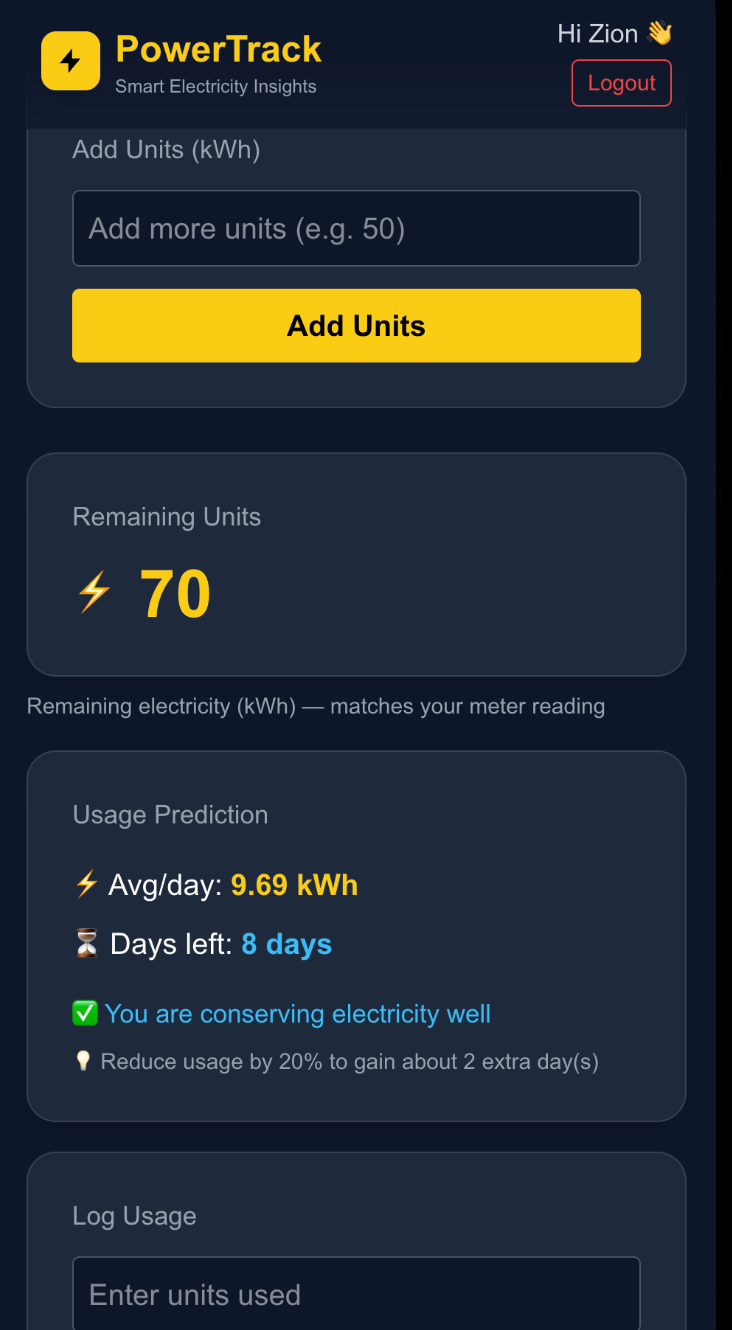This screenshot has width=732, height=1330.
Task: Click the PowerTrack lightning bolt logo
Action: tap(70, 61)
